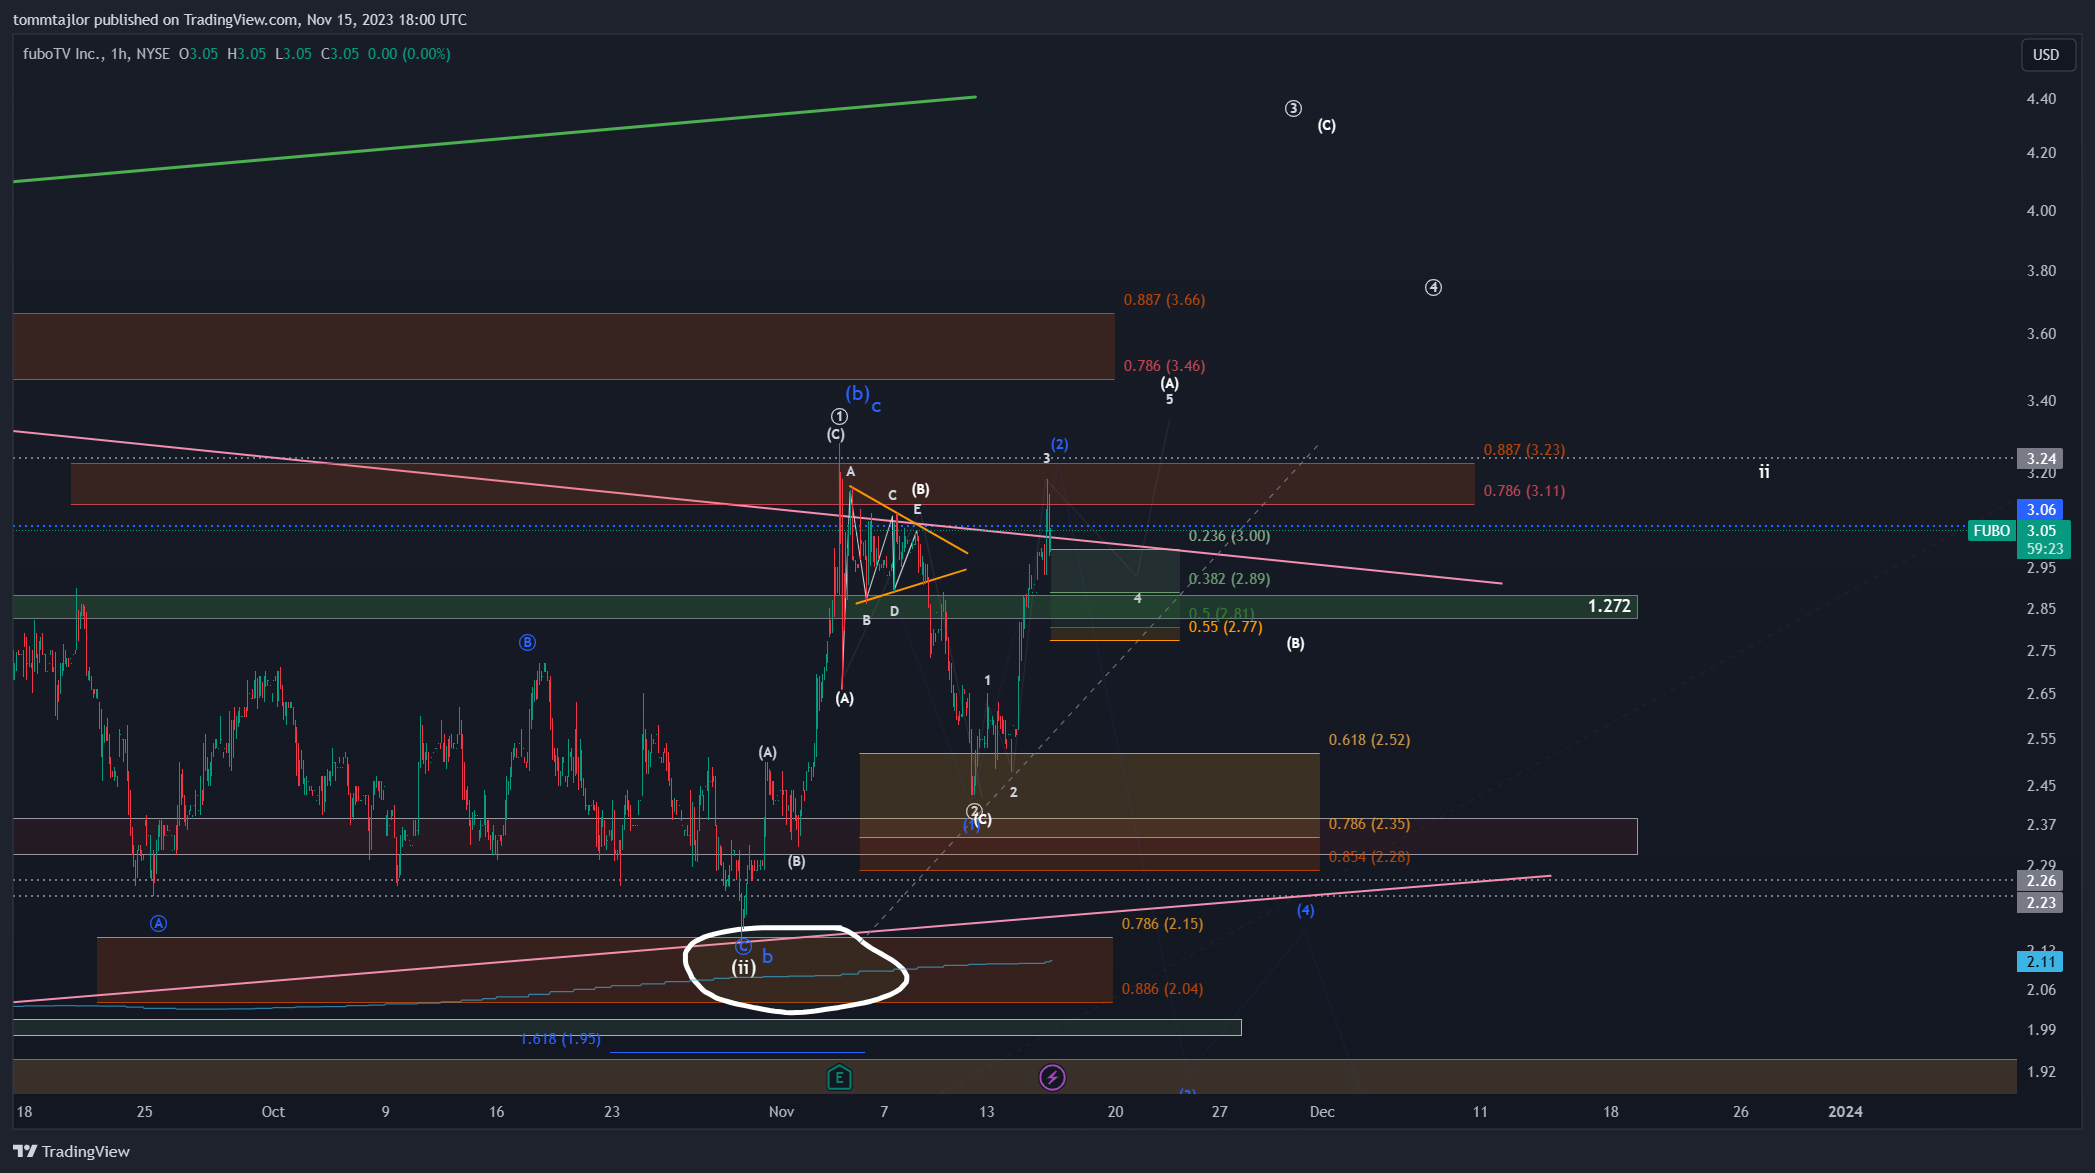This screenshot has height=1173, width=2095.
Task: Select the FUBO ticker price tag
Action: pos(1991,531)
